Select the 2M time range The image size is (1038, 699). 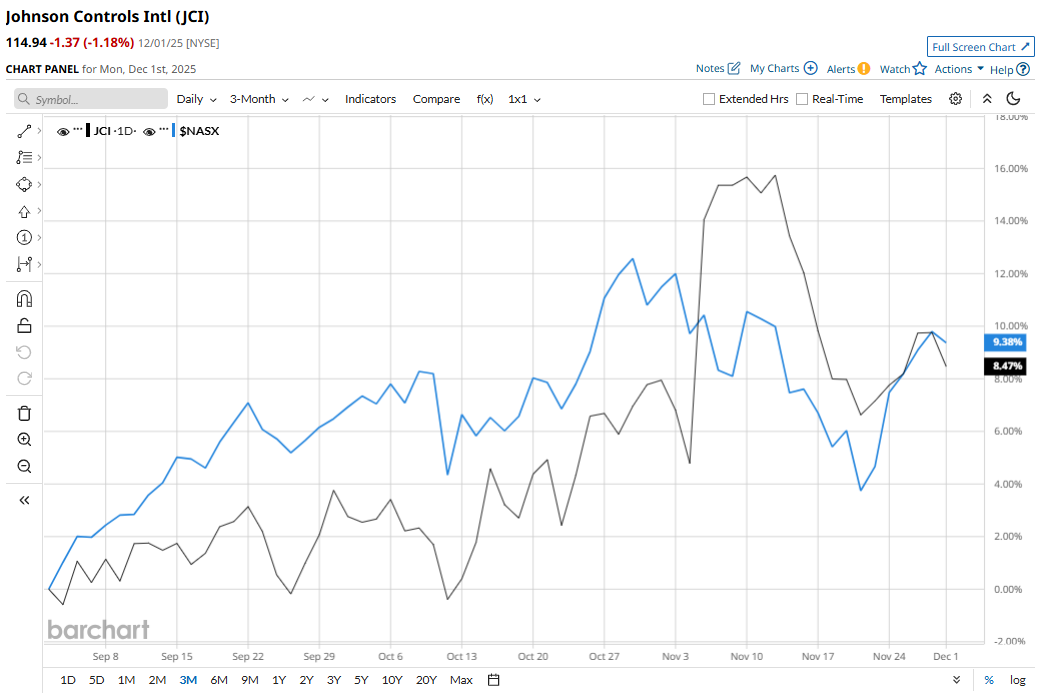click(x=157, y=680)
